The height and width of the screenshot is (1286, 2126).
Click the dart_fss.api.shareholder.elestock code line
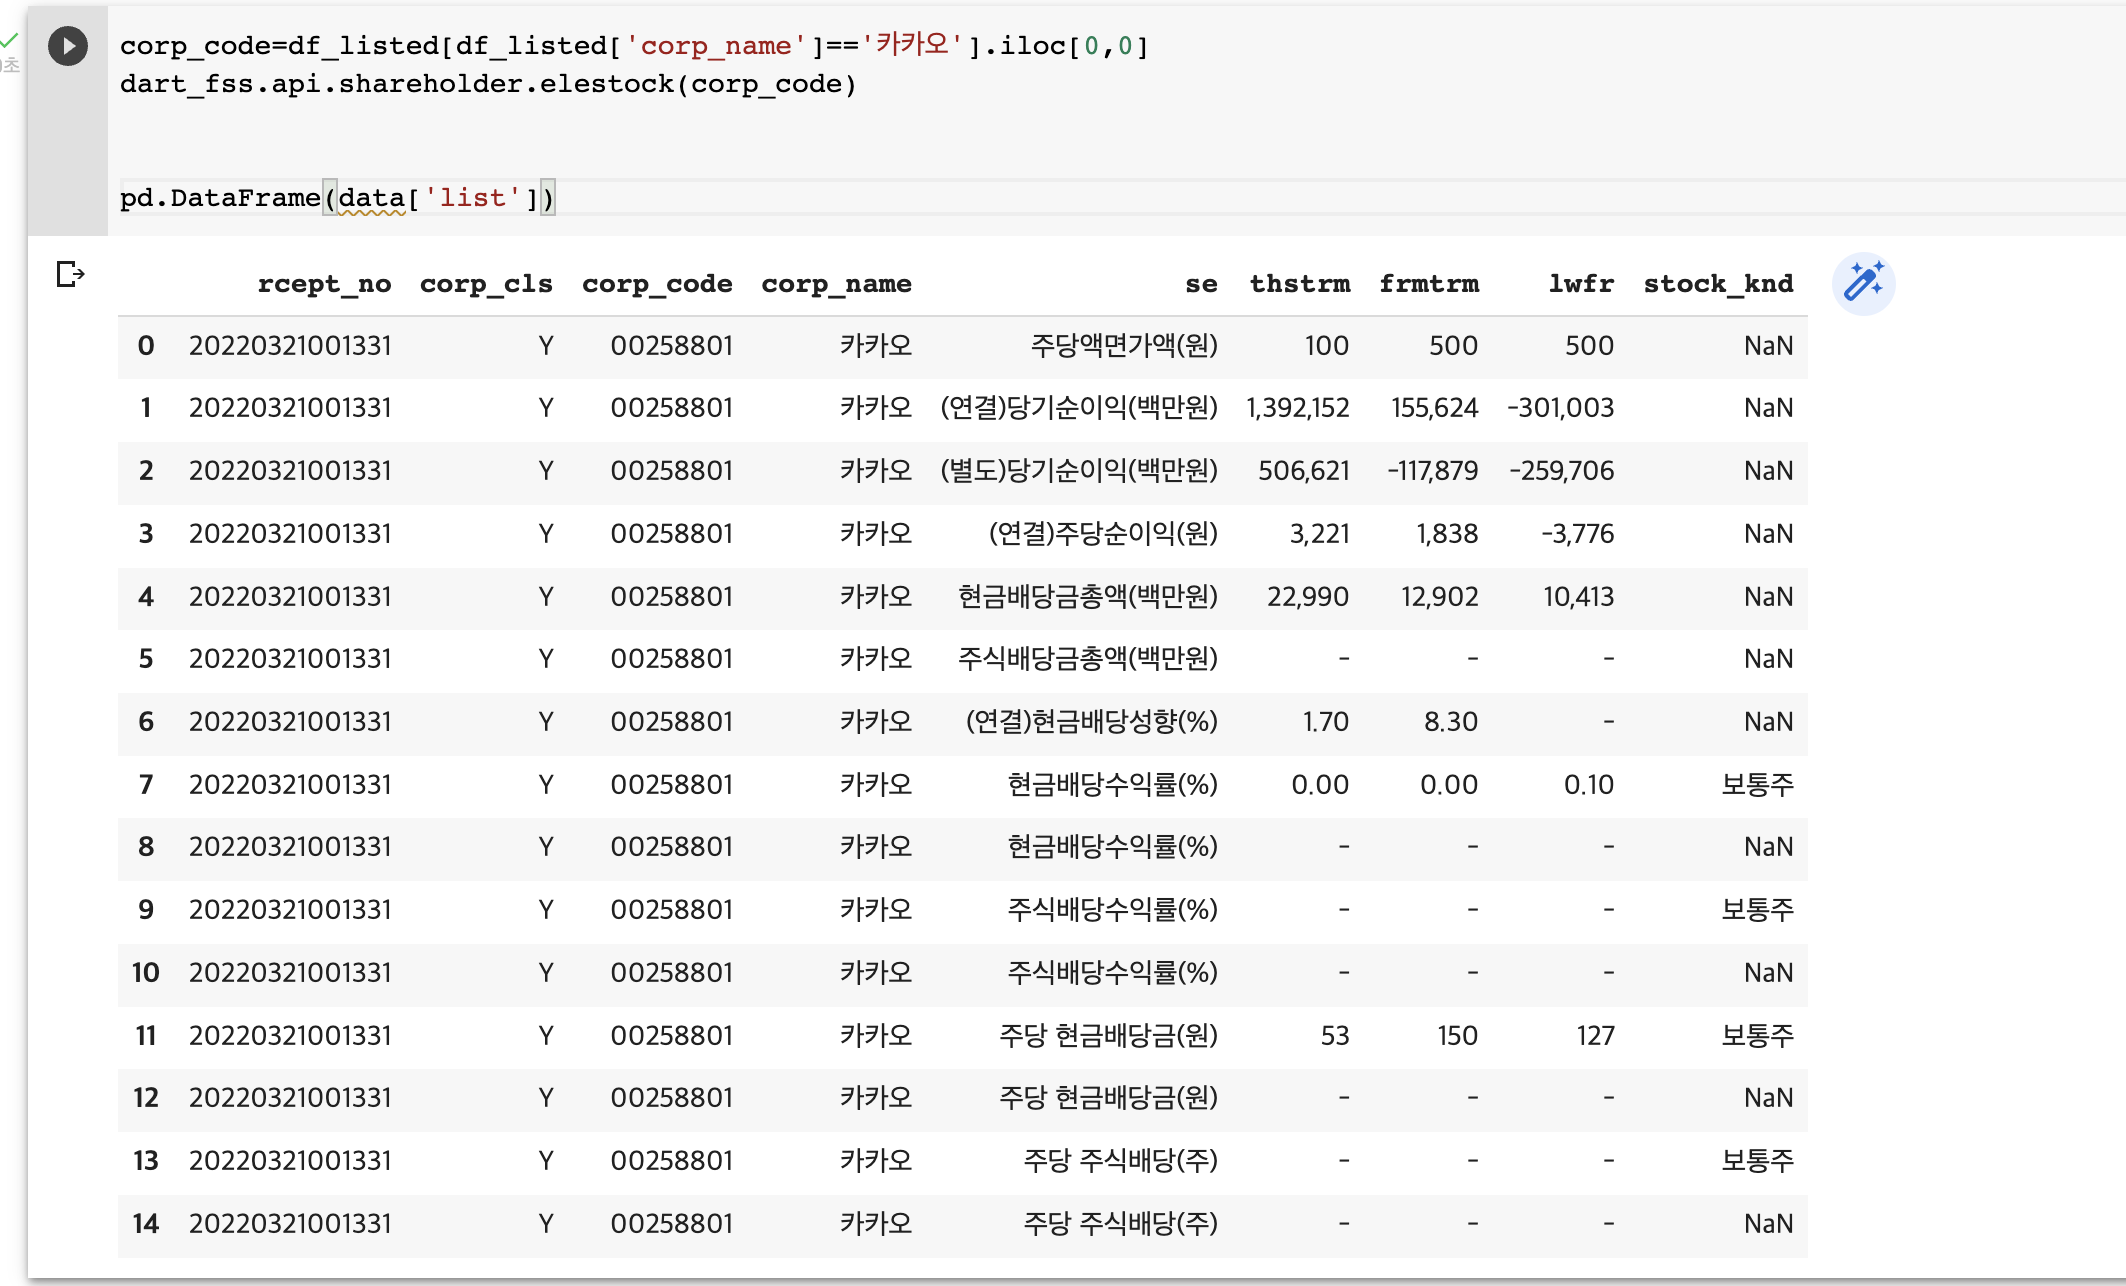[x=488, y=84]
